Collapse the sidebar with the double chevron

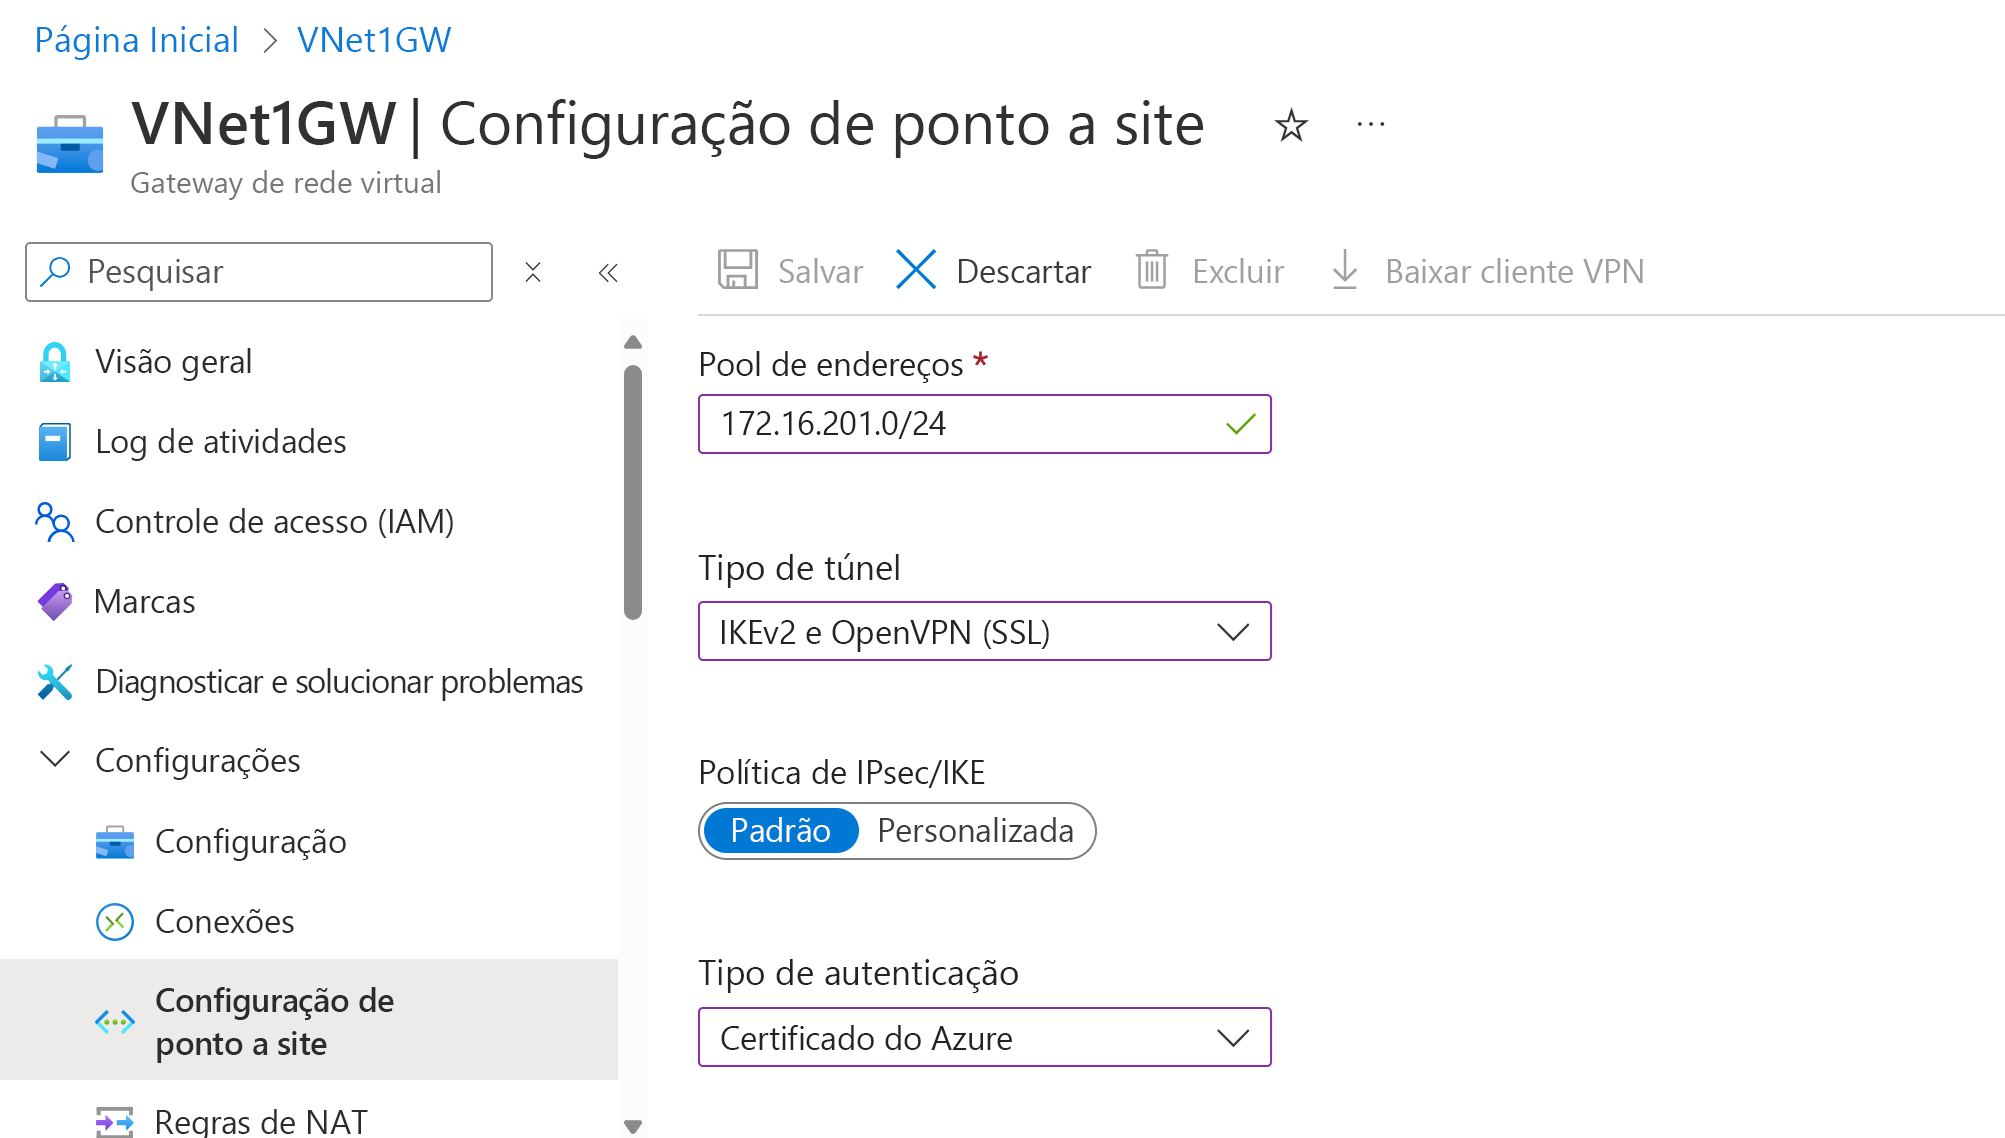[608, 272]
